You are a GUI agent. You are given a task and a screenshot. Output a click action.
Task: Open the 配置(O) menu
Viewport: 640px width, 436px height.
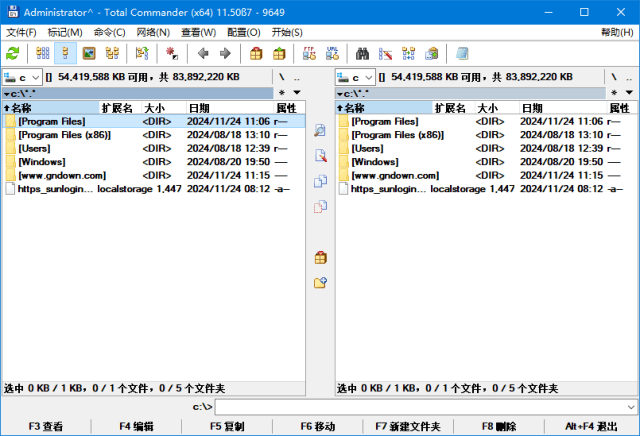pyautogui.click(x=243, y=32)
